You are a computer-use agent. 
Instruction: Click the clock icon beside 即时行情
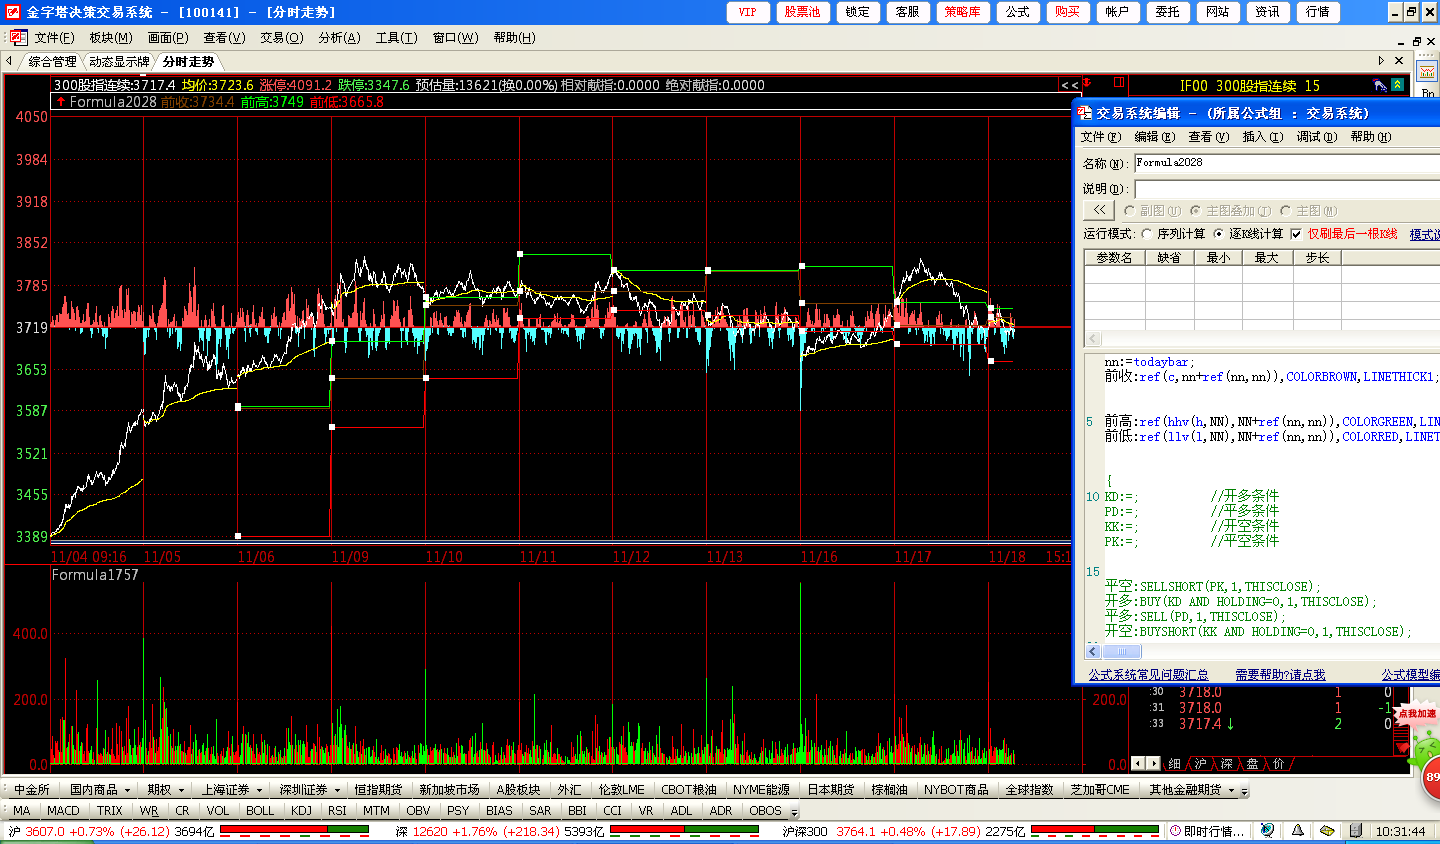coord(1175,831)
